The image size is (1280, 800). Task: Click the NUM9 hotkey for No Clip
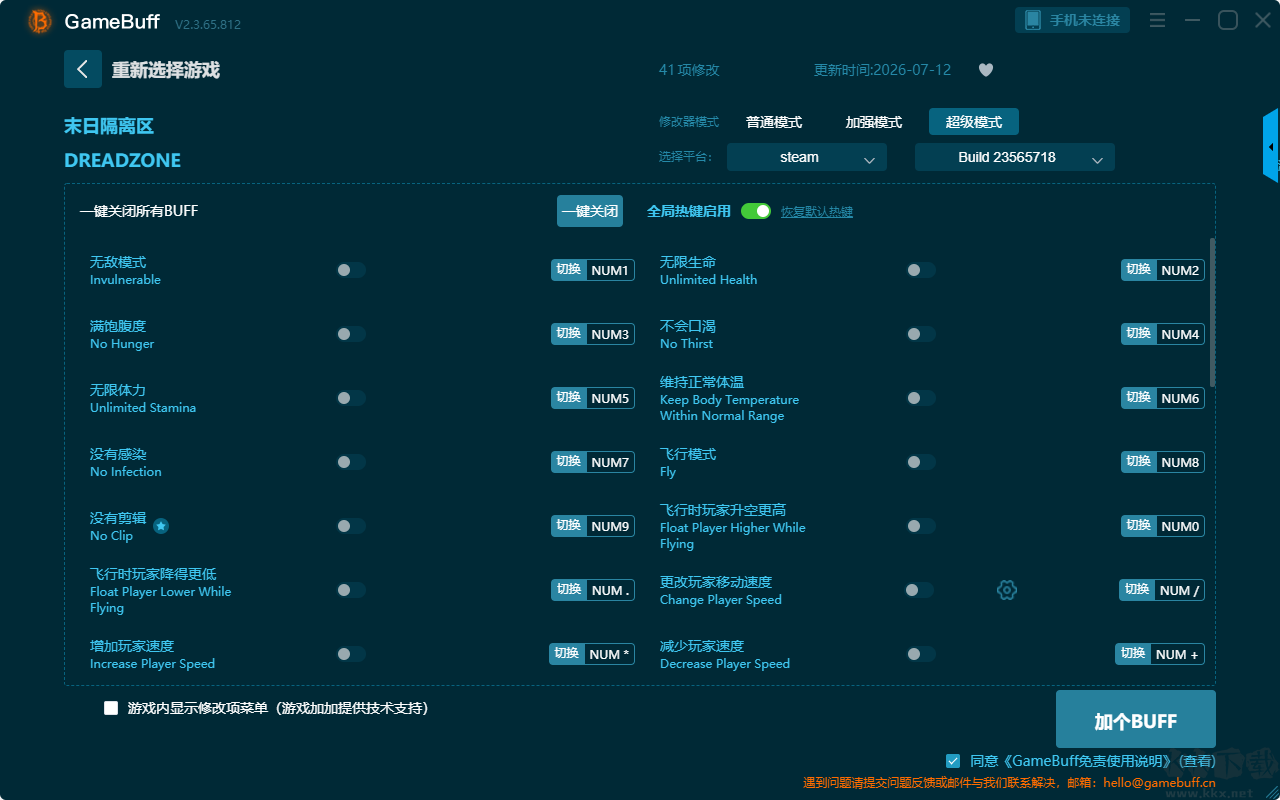[593, 526]
